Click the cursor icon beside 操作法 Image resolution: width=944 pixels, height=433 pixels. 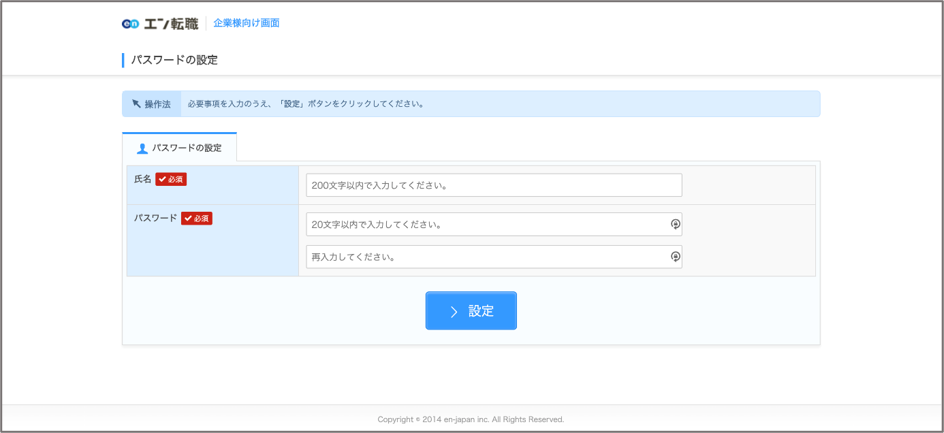point(136,104)
